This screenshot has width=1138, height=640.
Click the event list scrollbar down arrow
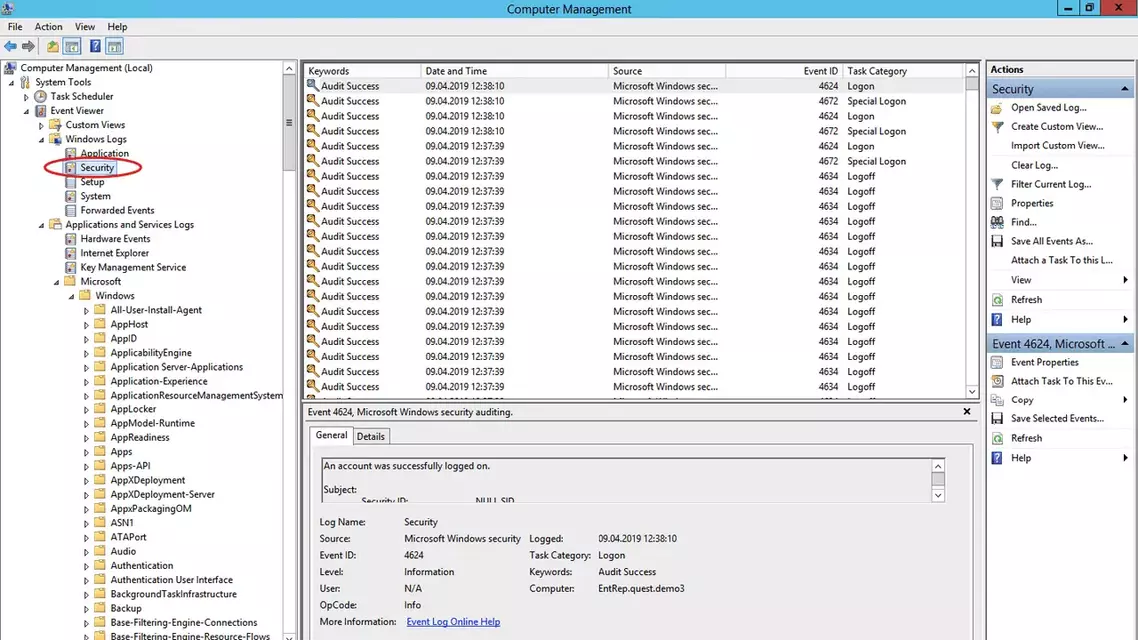pos(972,391)
